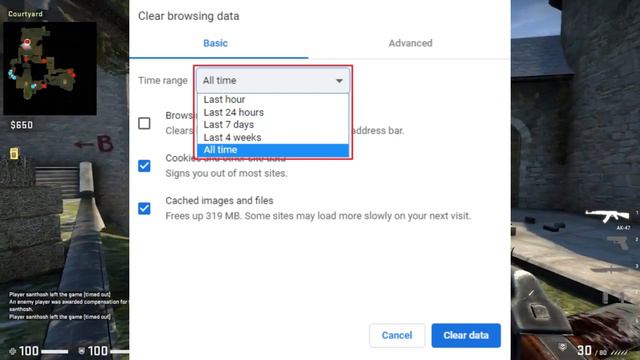Click the Clear data button
Screen dimensions: 640x360
click(x=466, y=336)
